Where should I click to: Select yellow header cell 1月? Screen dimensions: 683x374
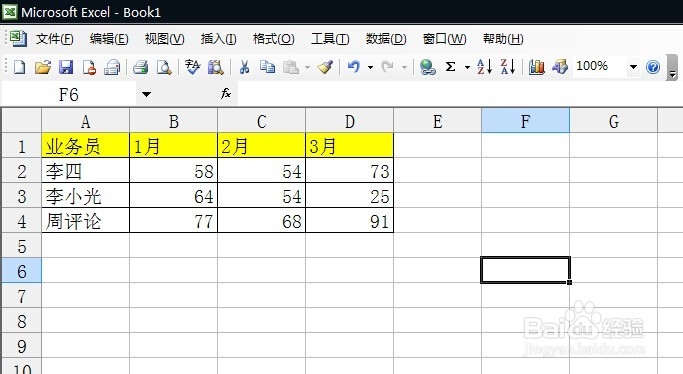(x=173, y=145)
